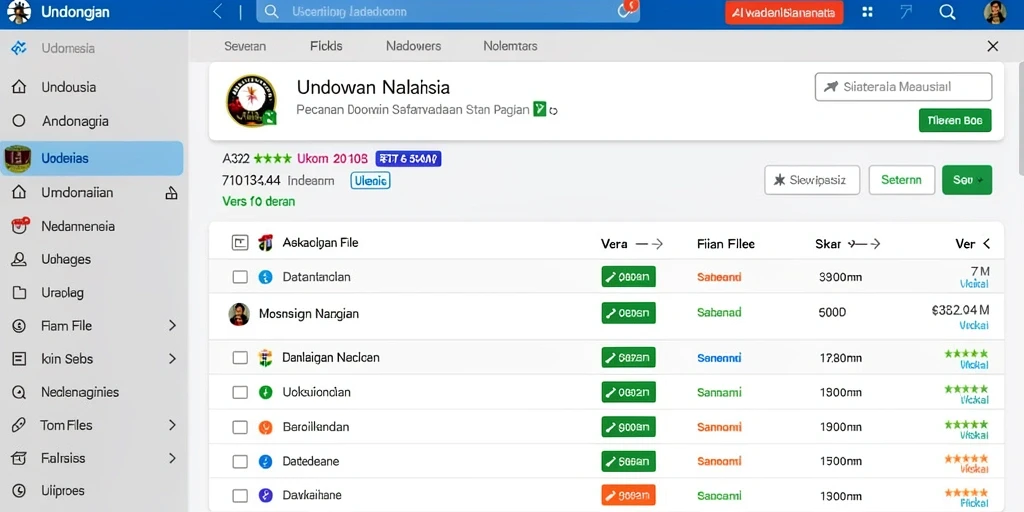Tick the checkbox for Datantandan row
Viewport: 1024px width, 512px height.
(240, 277)
